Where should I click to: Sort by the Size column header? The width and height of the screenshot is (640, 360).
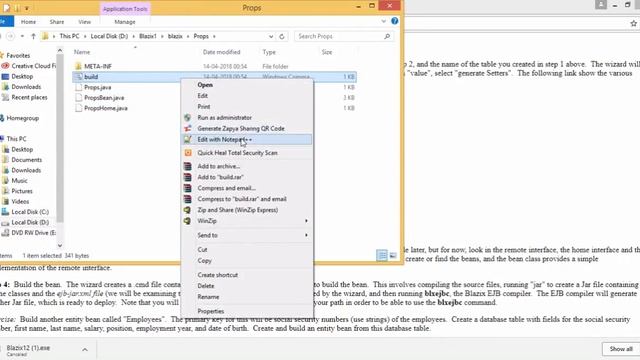click(x=327, y=52)
